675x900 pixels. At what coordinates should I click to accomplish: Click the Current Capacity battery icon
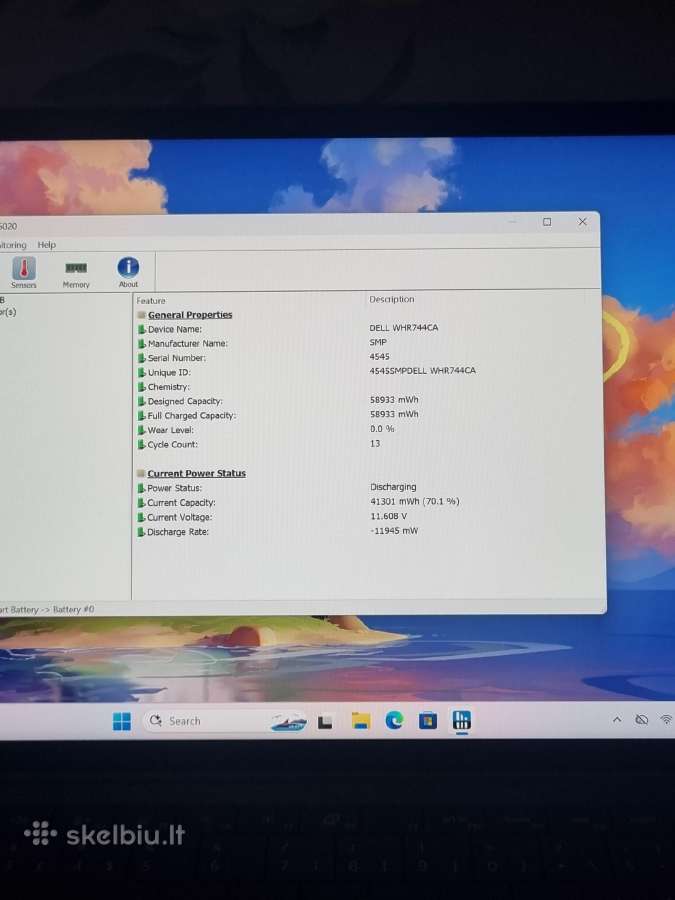141,502
